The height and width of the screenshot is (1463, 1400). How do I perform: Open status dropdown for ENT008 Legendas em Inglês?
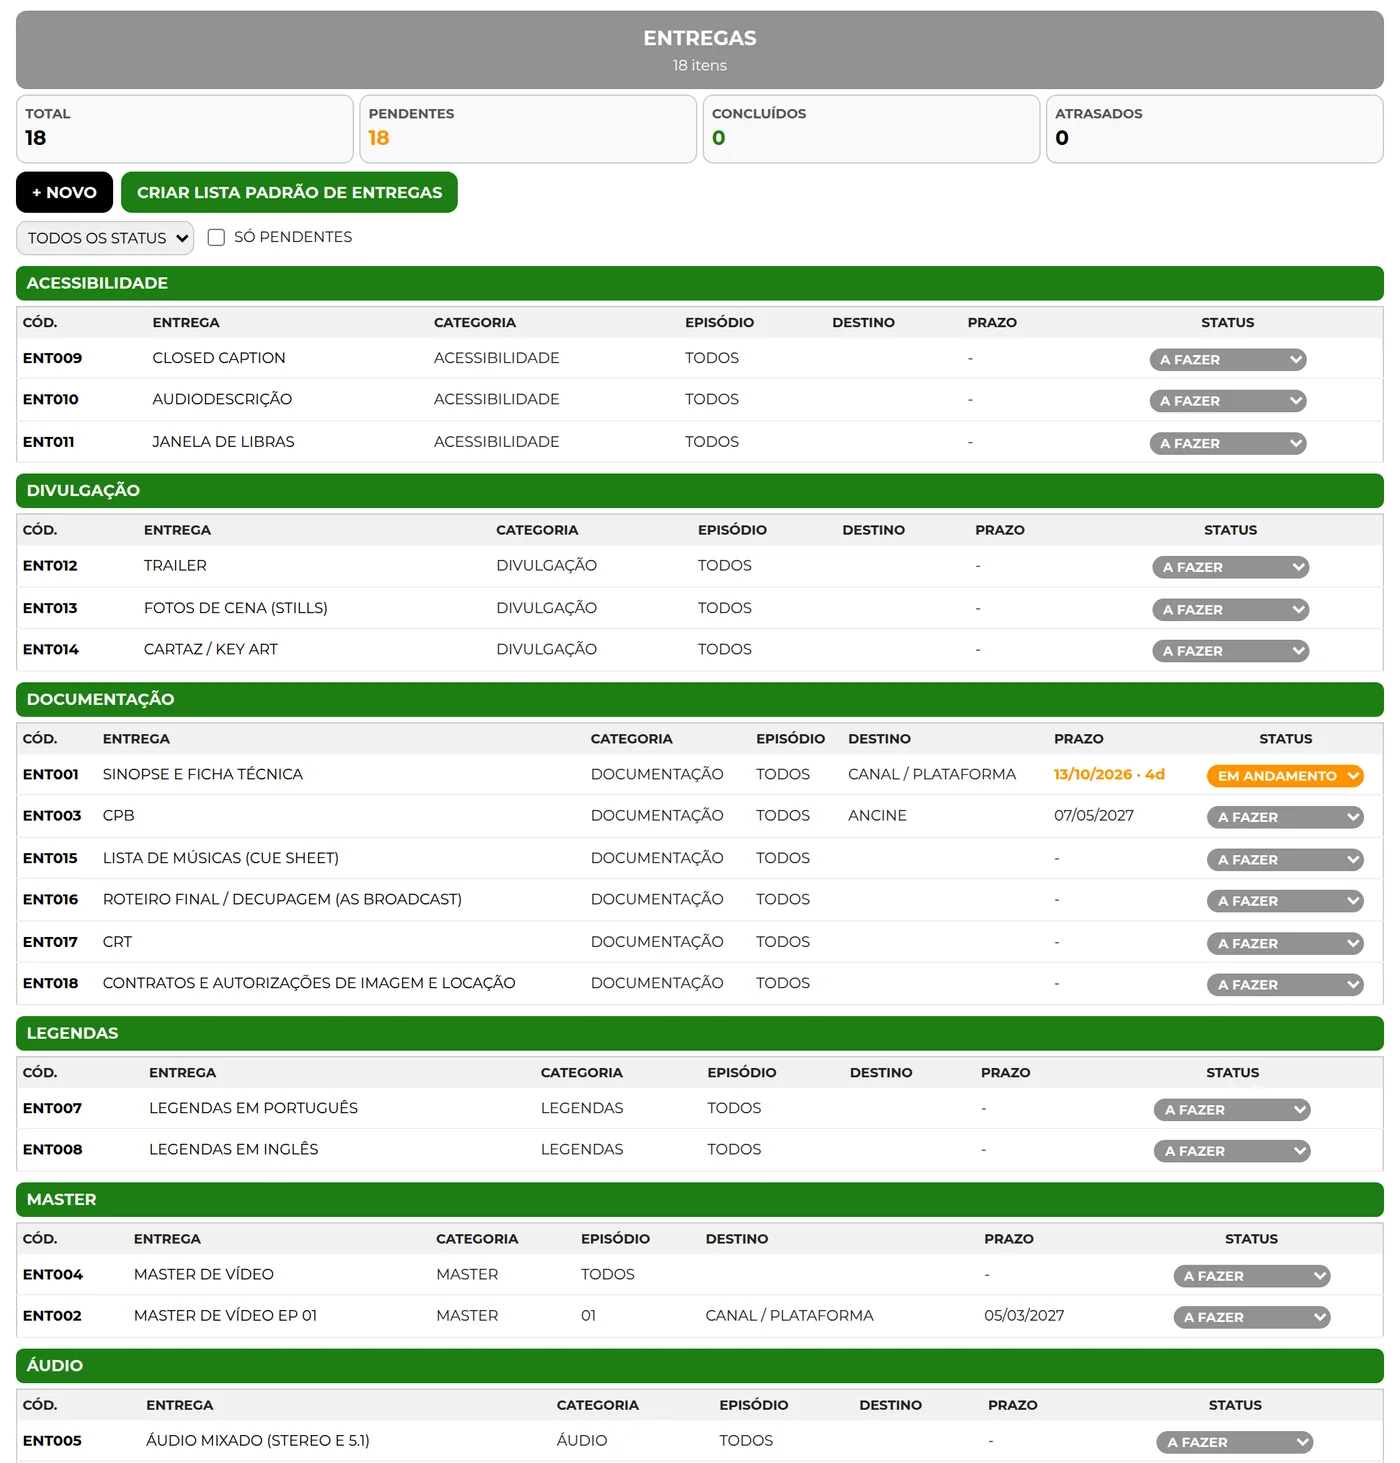1233,1151
